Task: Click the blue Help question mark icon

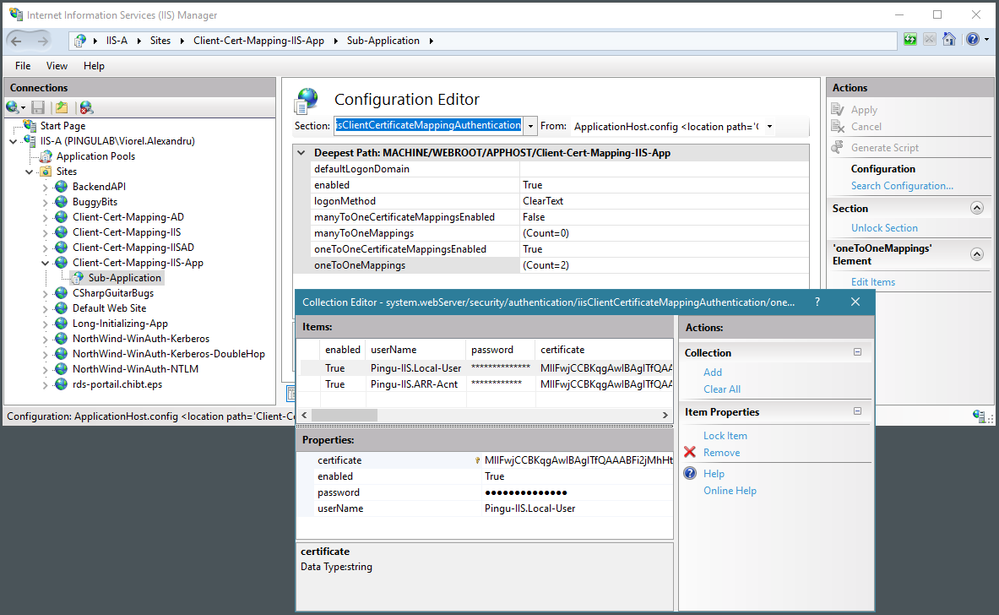Action: coord(690,473)
